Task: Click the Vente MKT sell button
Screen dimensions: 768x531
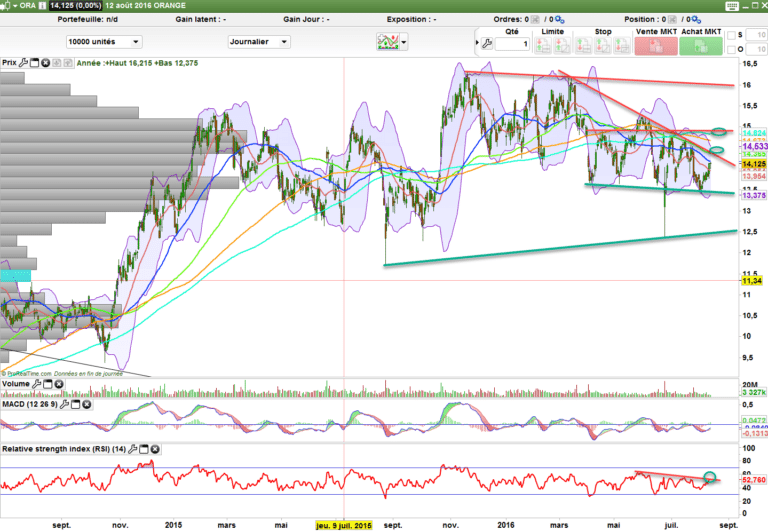Action: [655, 46]
